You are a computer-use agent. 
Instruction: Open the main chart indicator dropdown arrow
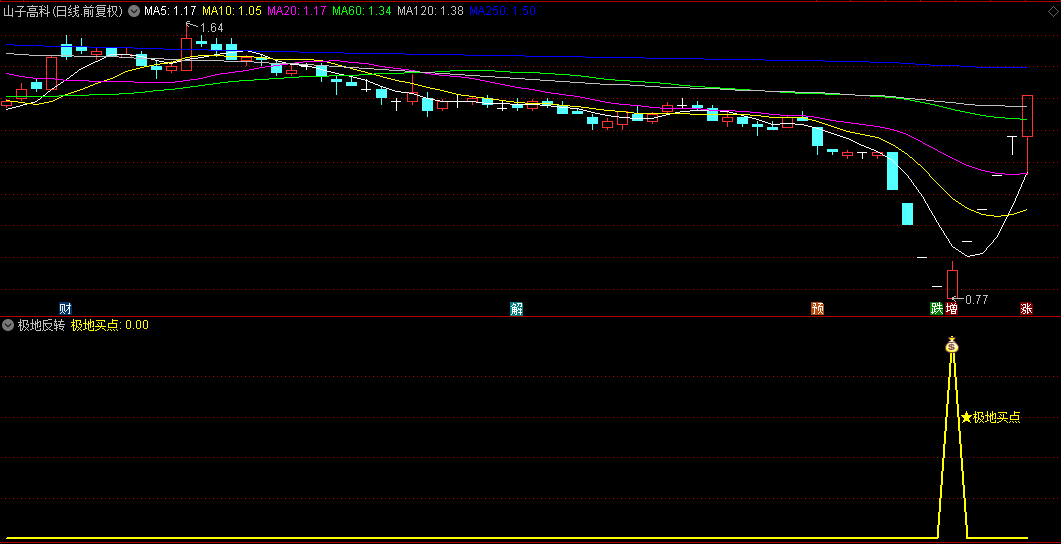click(x=133, y=11)
